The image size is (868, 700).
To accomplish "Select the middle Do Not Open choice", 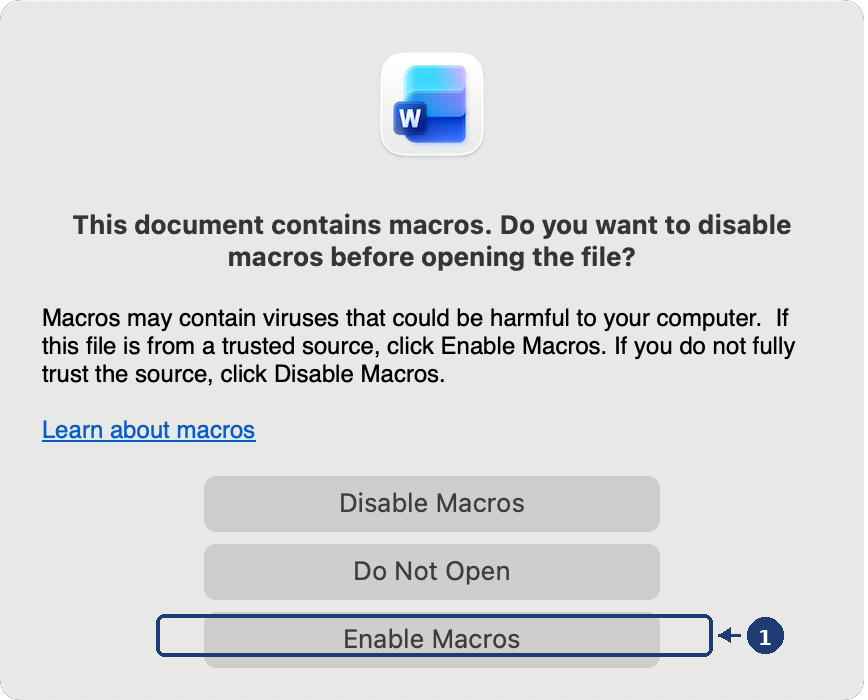I will (x=431, y=571).
